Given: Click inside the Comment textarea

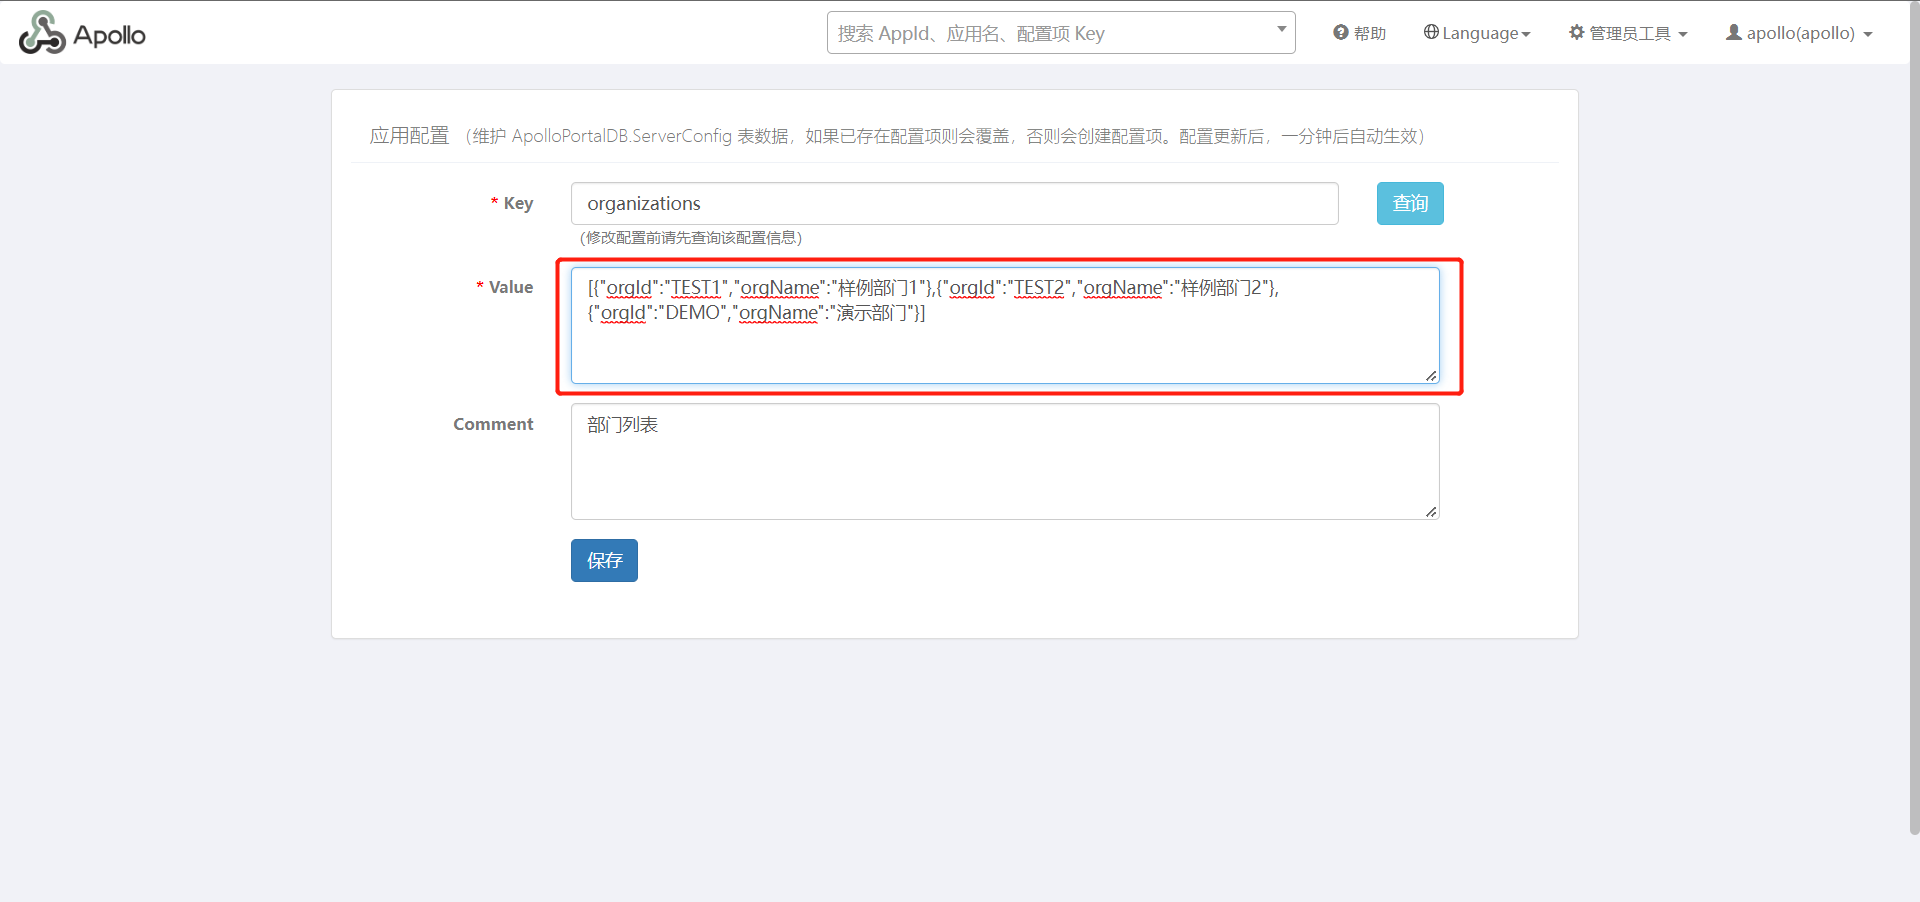Looking at the screenshot, I should [1004, 470].
